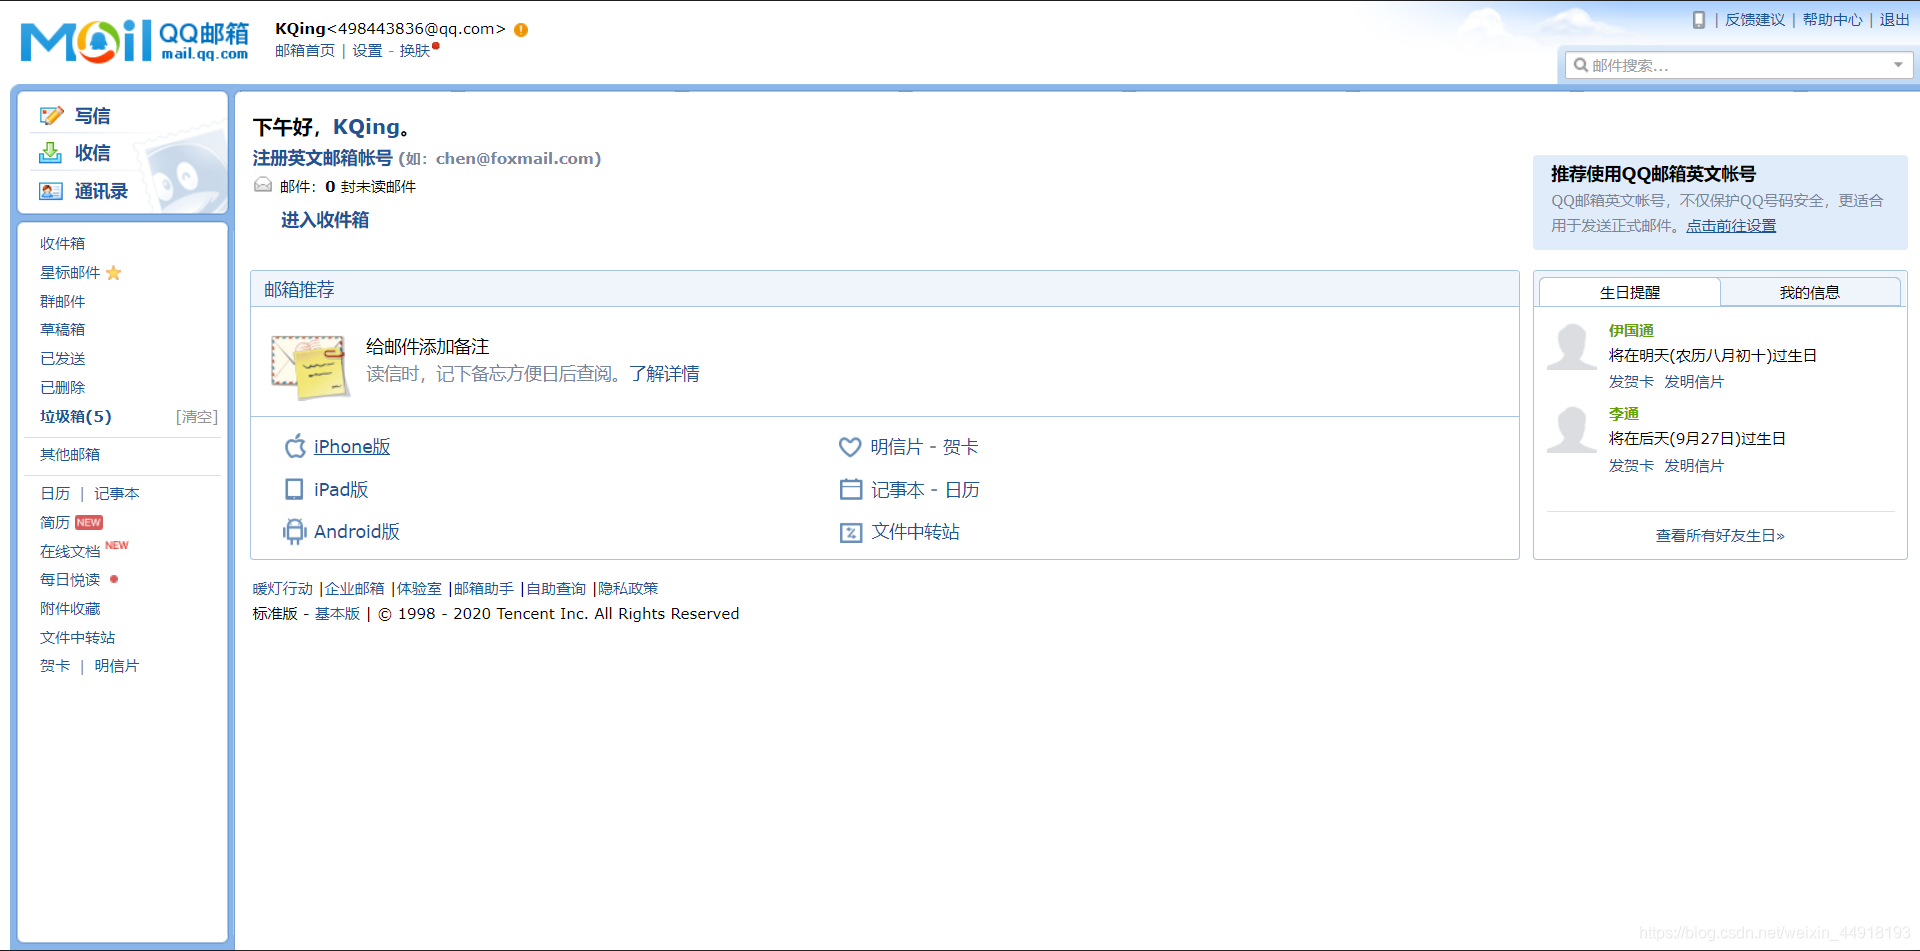
Task: Open 简历 in sidebar
Action: pos(55,522)
